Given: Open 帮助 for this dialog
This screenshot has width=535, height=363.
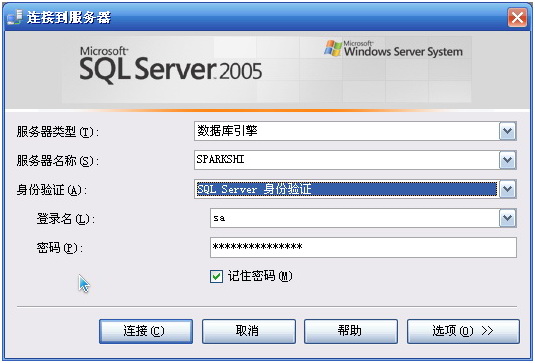Looking at the screenshot, I should pyautogui.click(x=350, y=331).
